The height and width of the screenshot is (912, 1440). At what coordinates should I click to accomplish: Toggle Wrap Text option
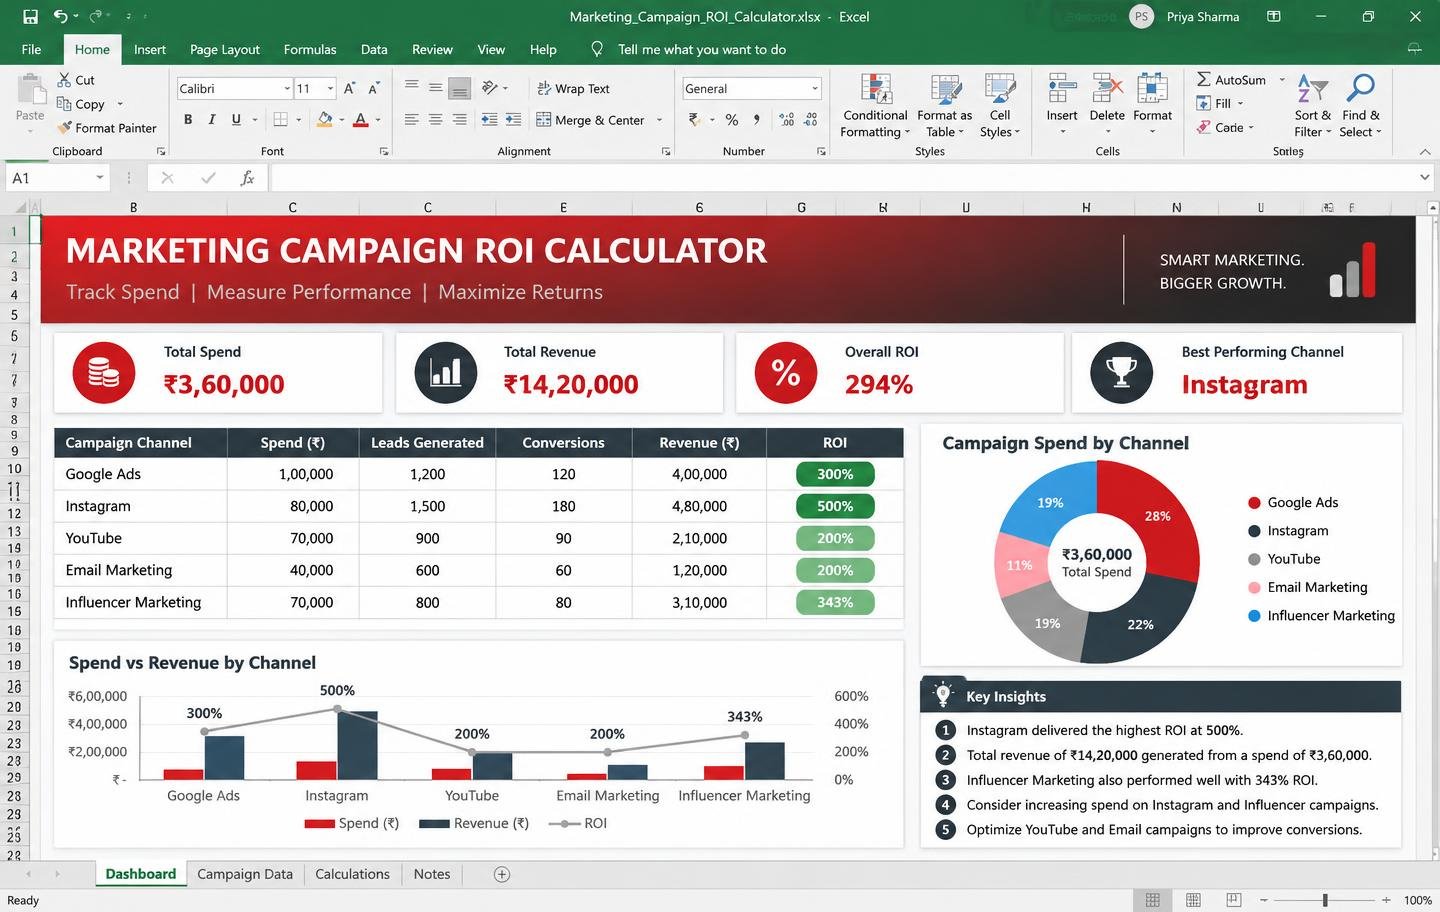[573, 89]
